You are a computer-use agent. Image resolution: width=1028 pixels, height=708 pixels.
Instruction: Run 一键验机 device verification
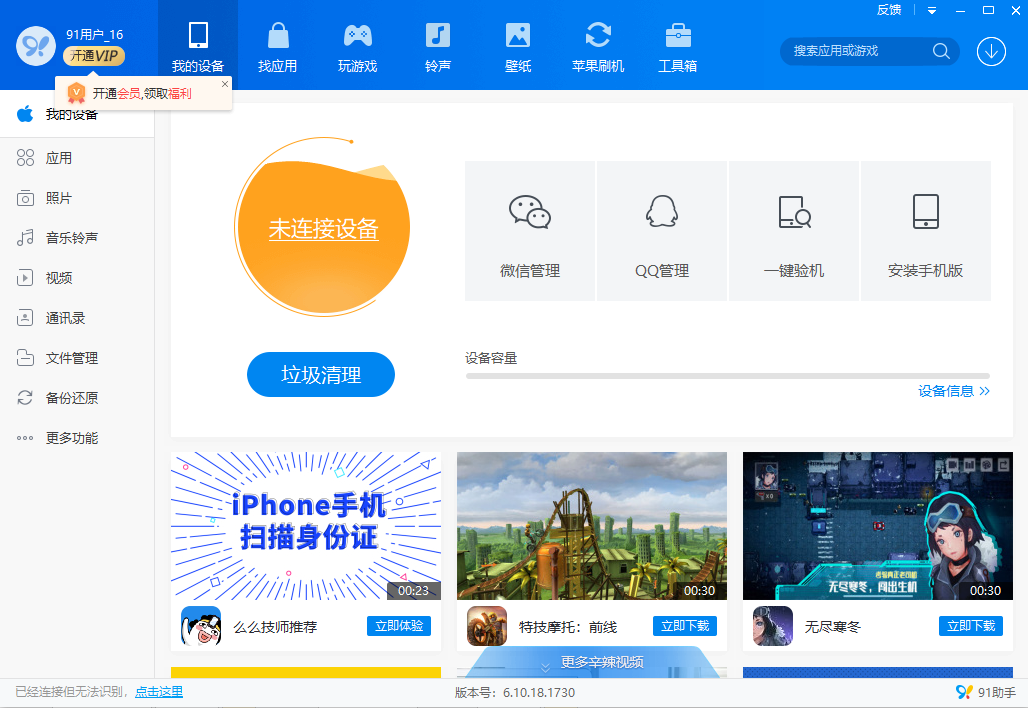coord(793,230)
